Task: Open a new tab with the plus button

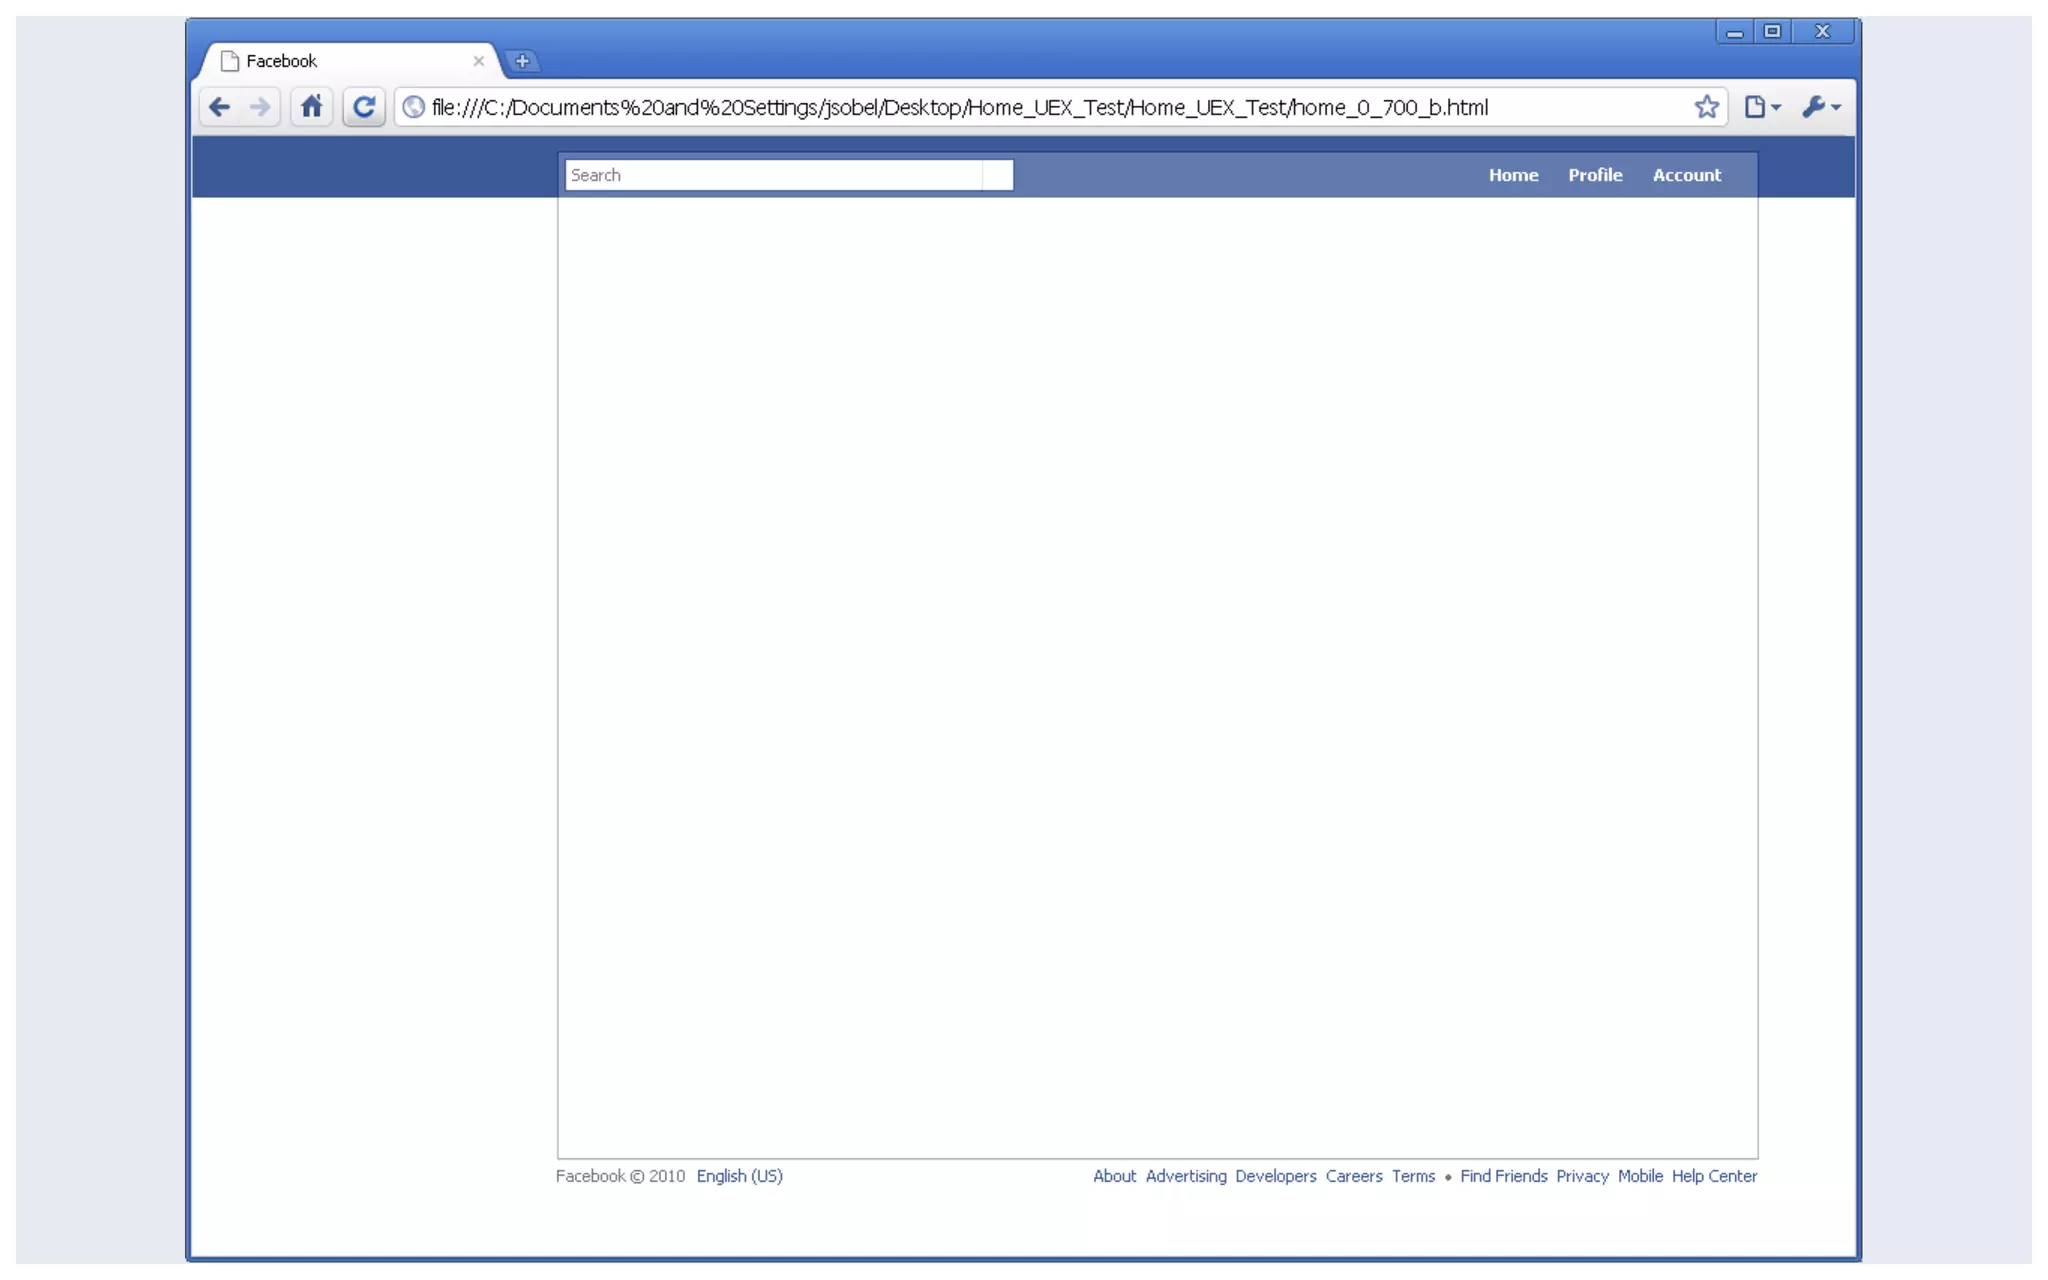Action: coord(522,61)
